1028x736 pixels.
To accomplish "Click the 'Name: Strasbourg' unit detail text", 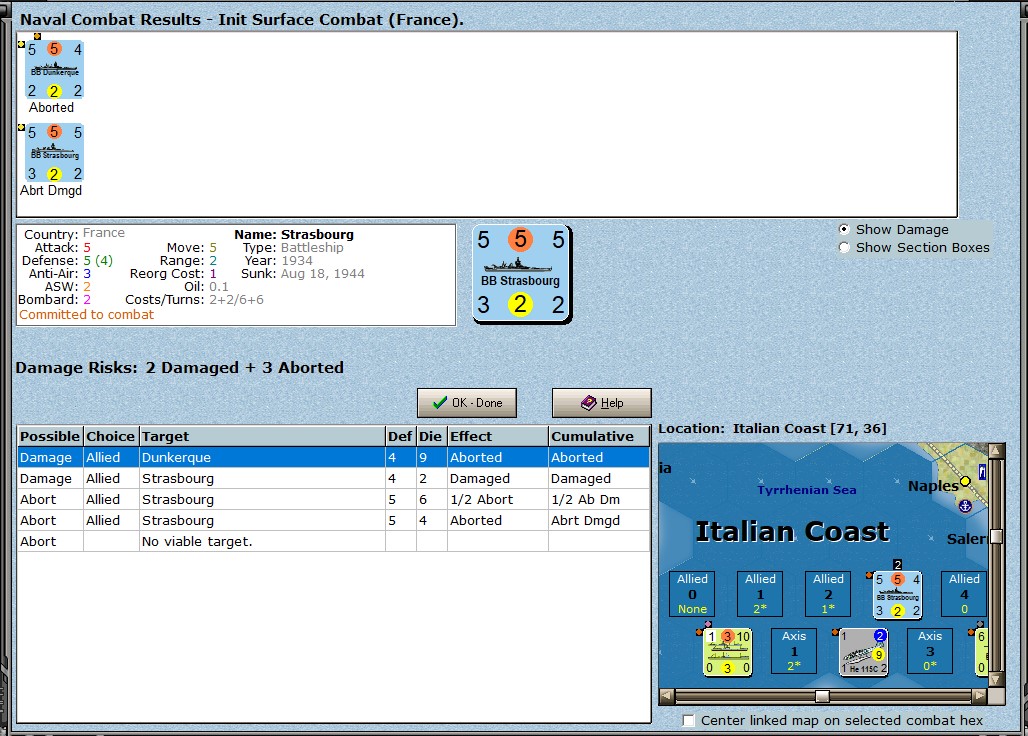I will 294,235.
